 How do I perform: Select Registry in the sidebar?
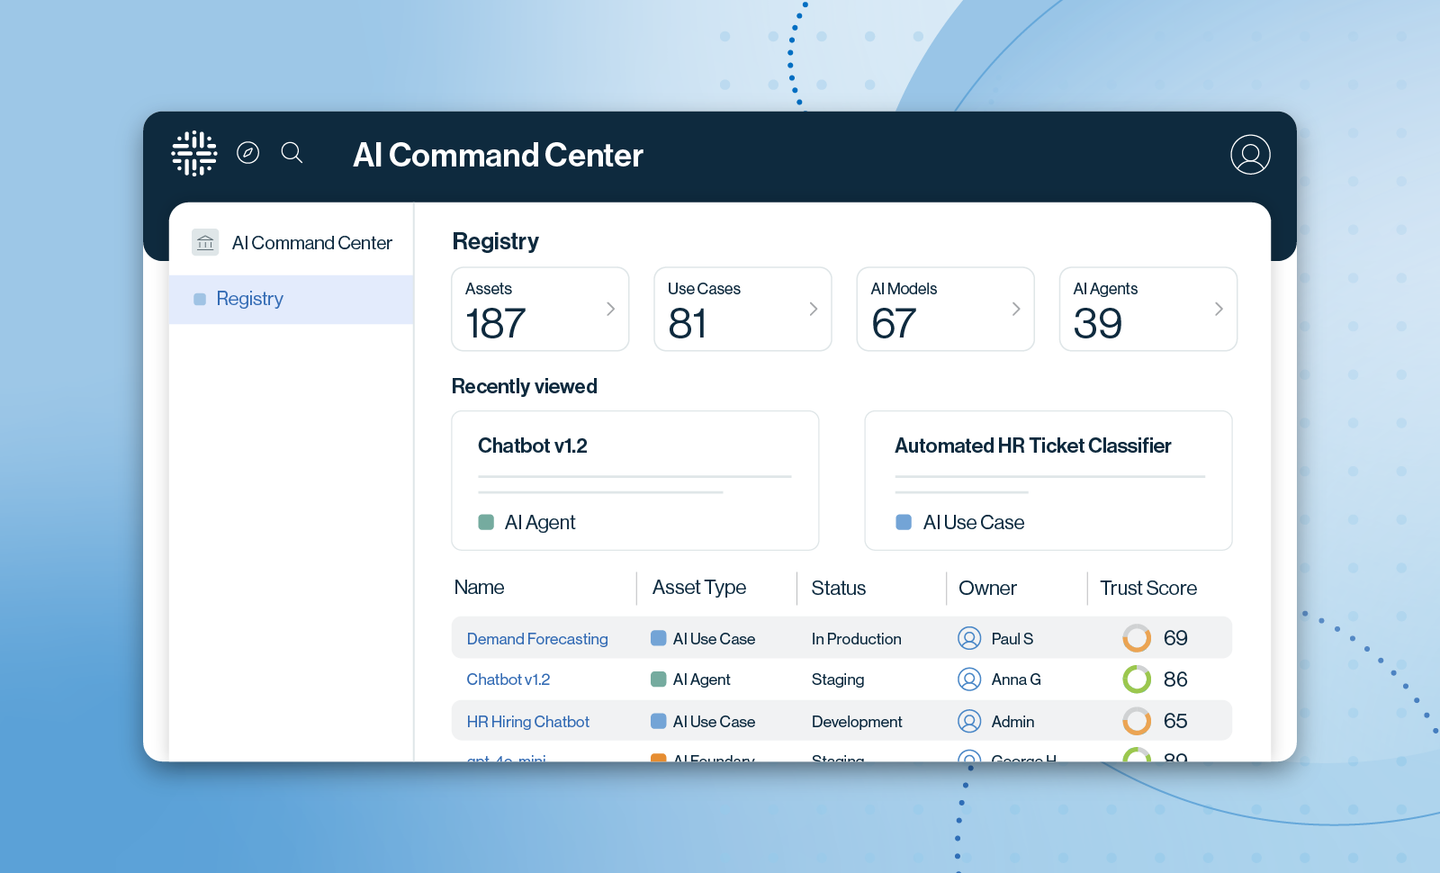[250, 299]
